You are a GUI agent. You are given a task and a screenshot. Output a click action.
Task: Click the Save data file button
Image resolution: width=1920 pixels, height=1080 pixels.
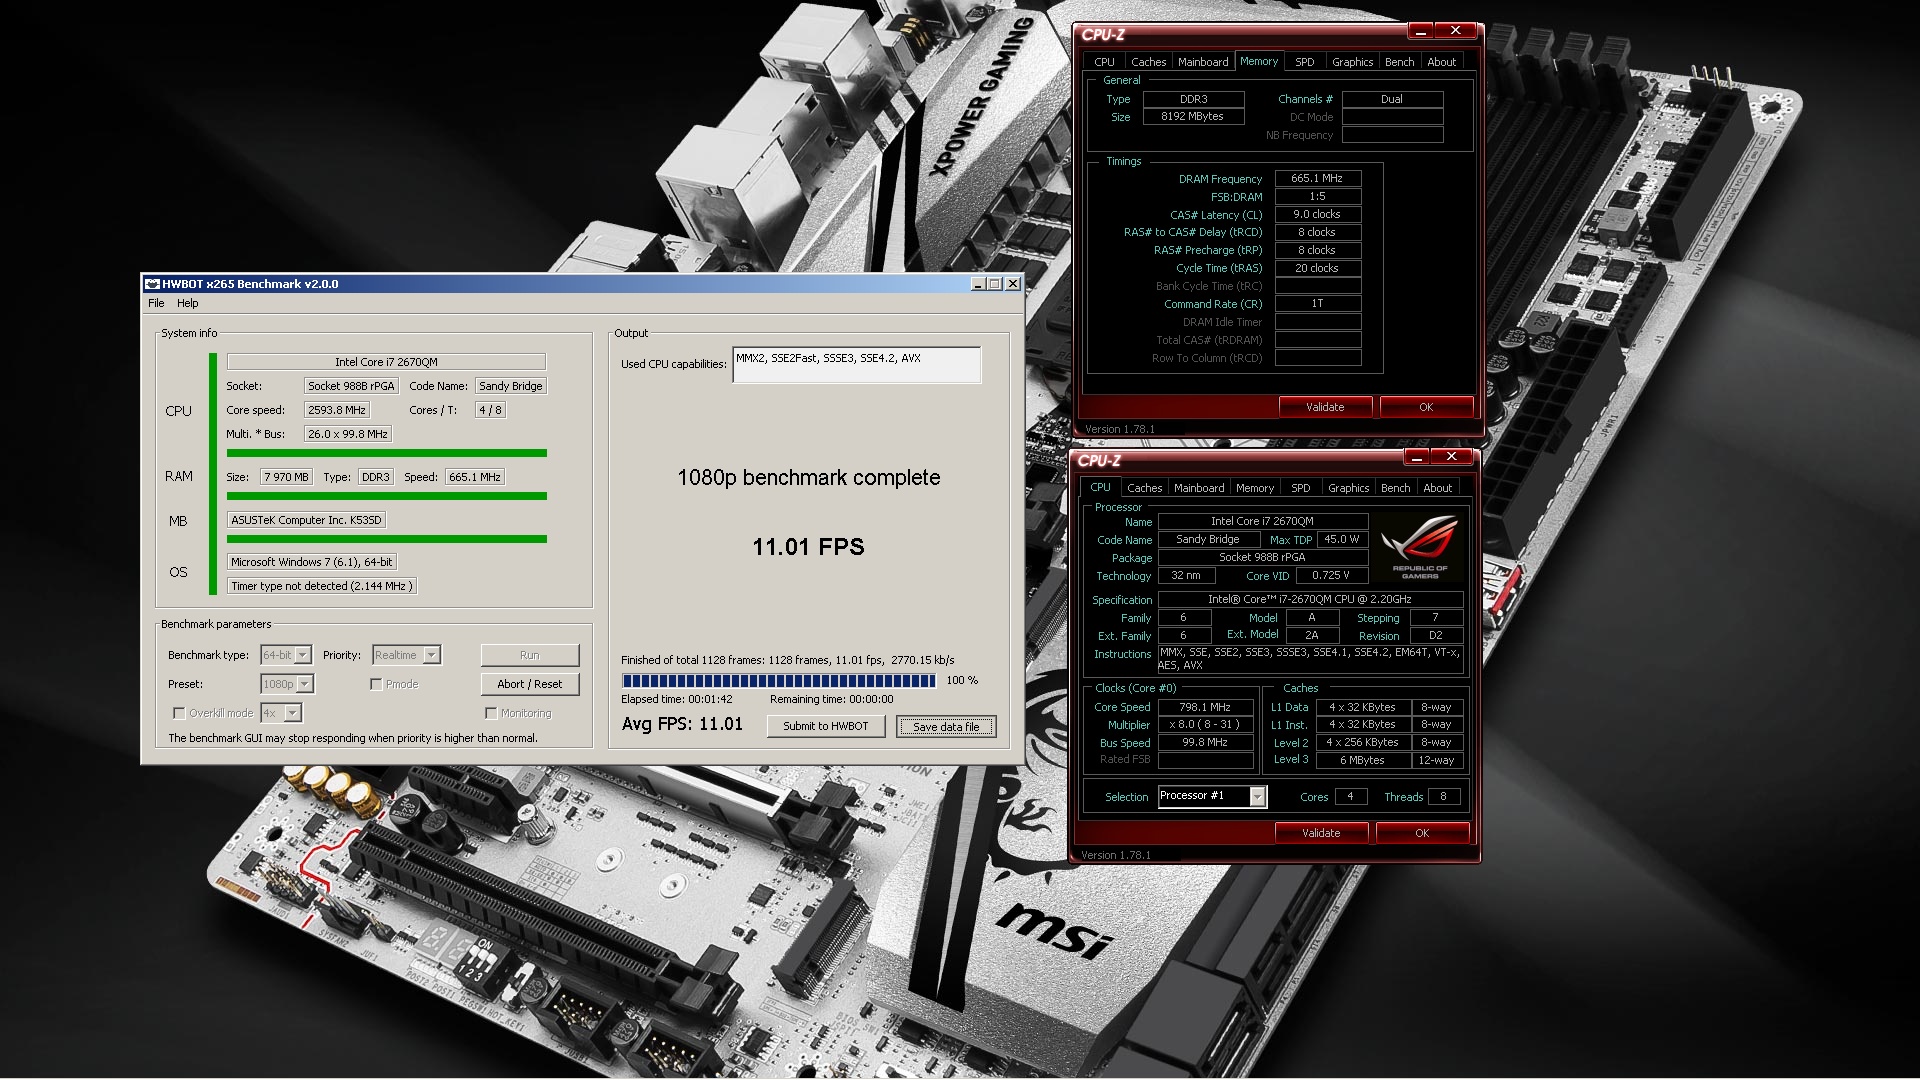point(946,726)
